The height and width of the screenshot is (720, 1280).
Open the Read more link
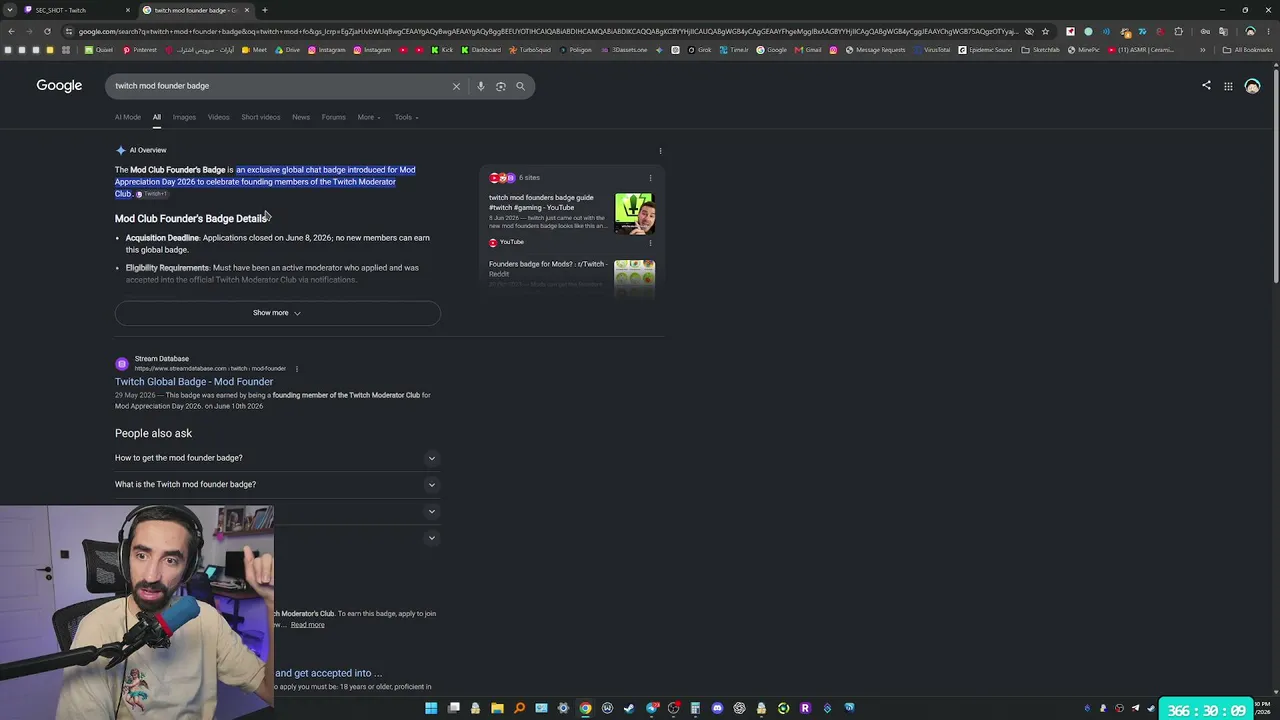point(308,625)
